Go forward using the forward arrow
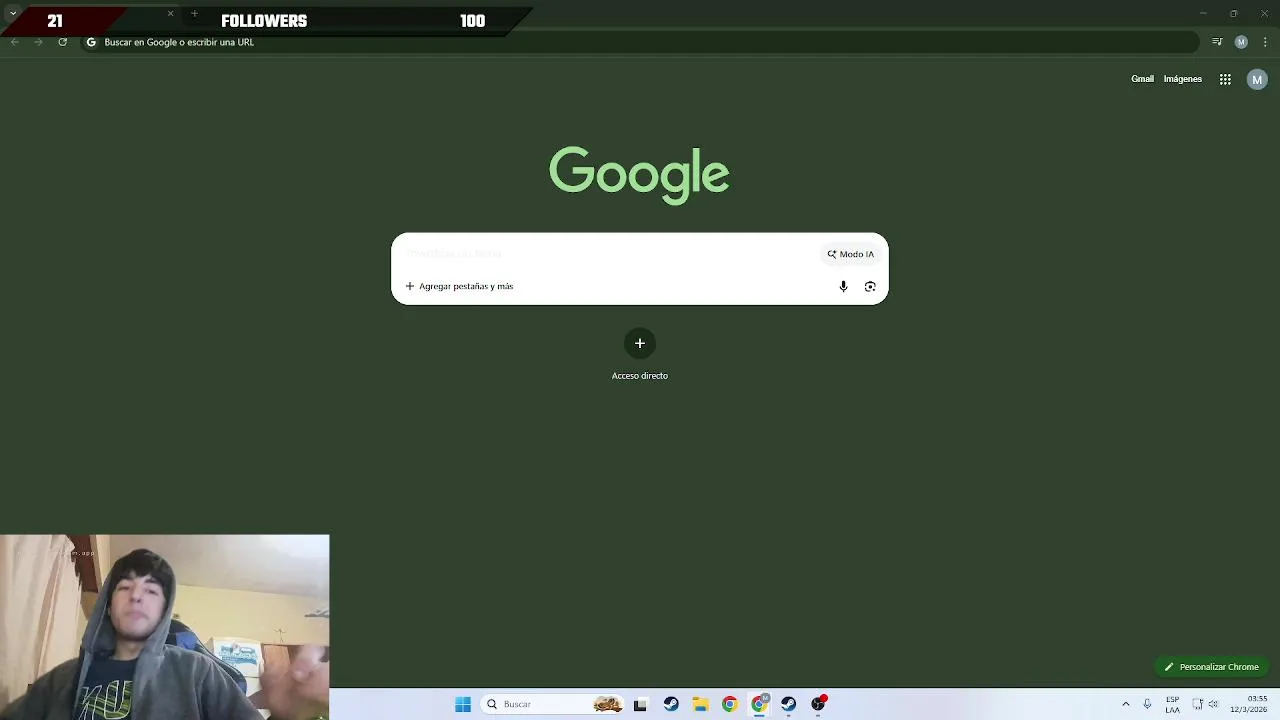1280x720 pixels. (x=38, y=42)
